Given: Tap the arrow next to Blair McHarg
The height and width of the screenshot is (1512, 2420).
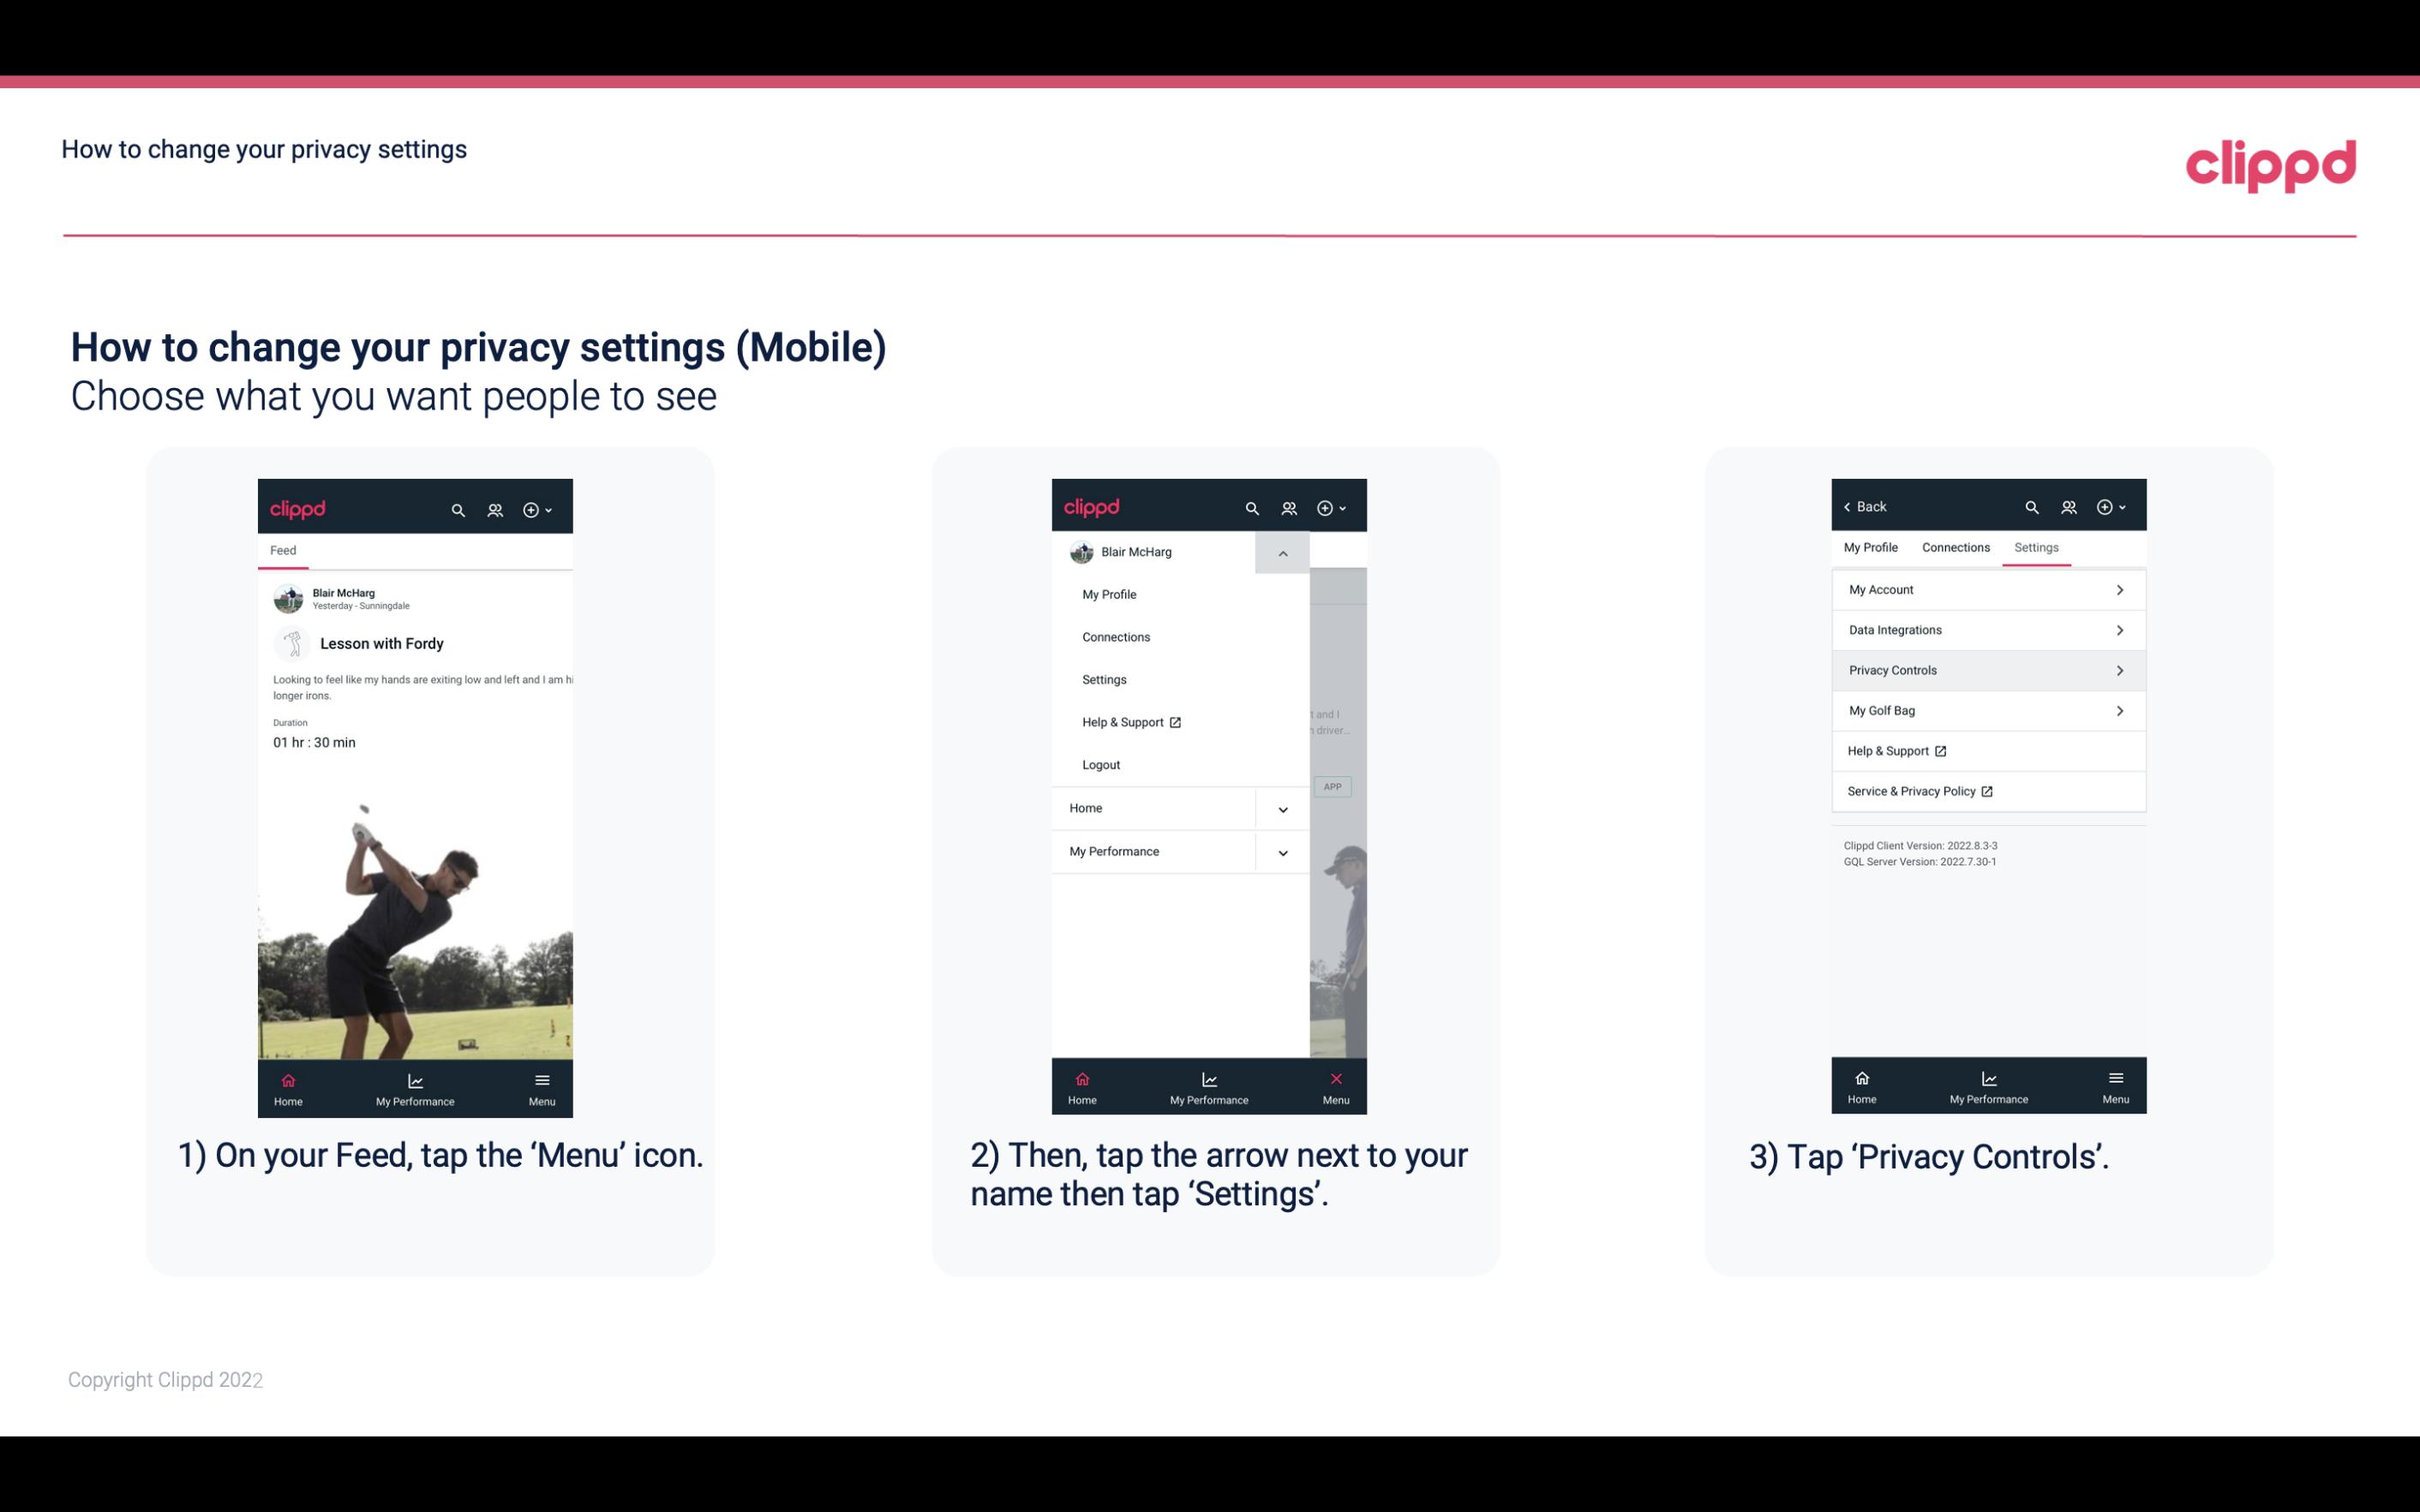Looking at the screenshot, I should coord(1282,551).
